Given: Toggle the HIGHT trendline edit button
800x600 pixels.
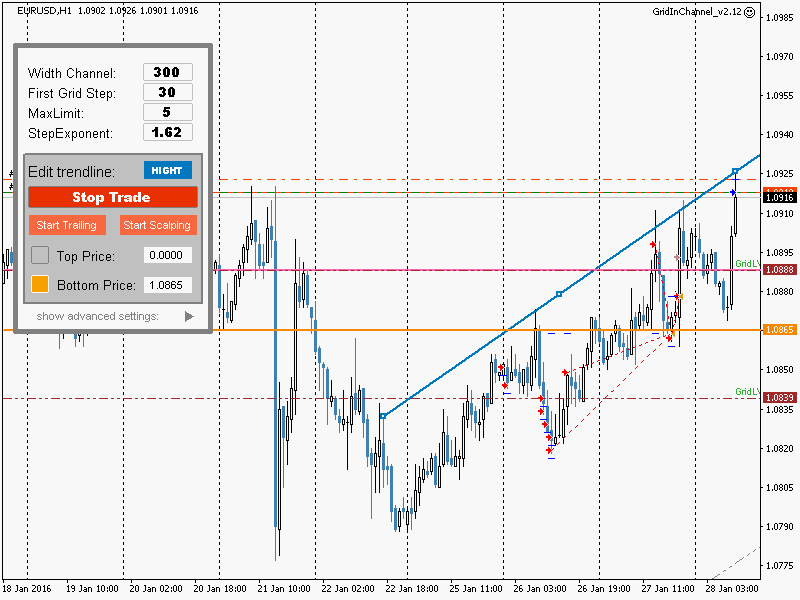Looking at the screenshot, I should (168, 170).
